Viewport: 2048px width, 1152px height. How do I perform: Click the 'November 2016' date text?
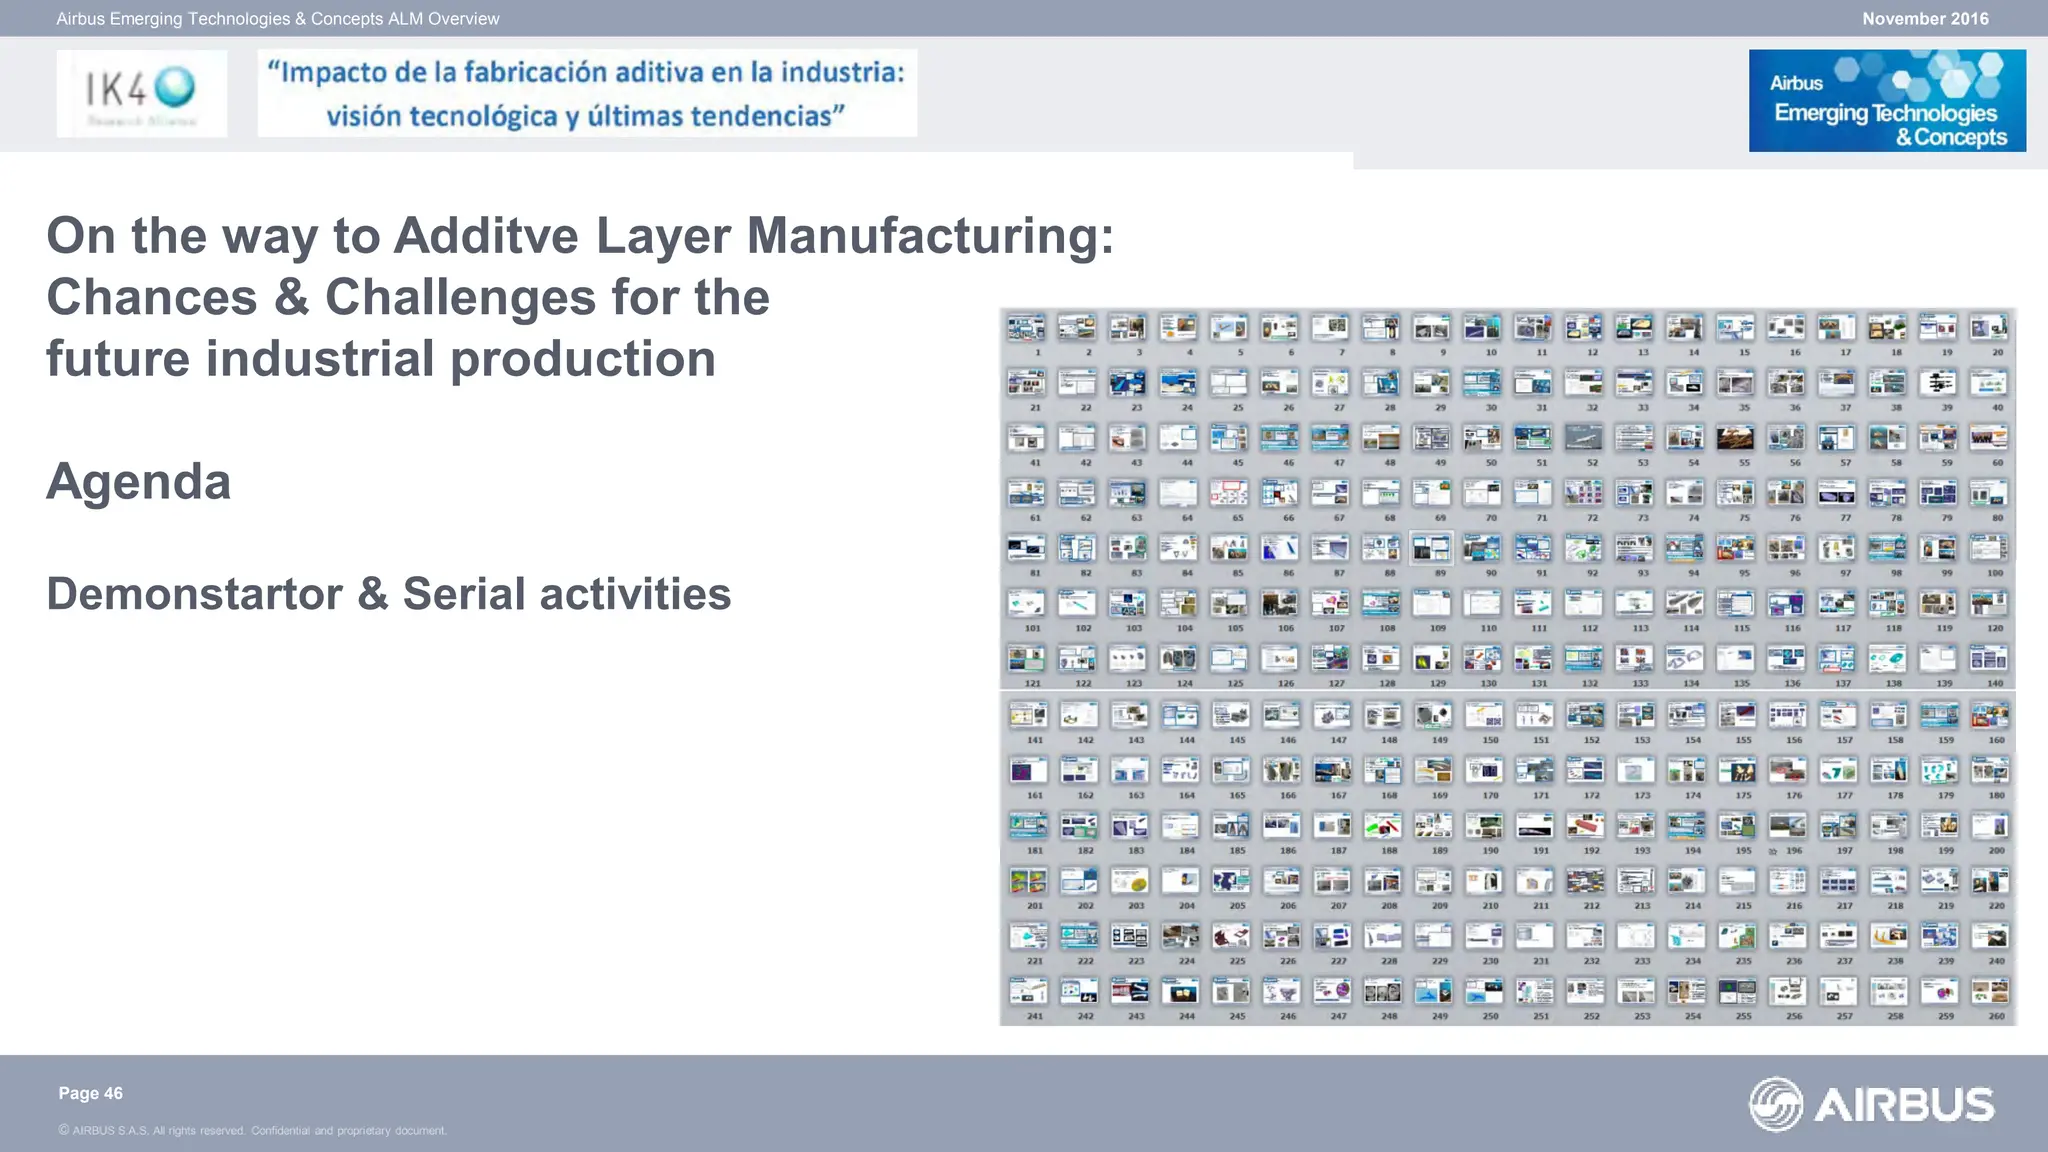[x=1925, y=19]
